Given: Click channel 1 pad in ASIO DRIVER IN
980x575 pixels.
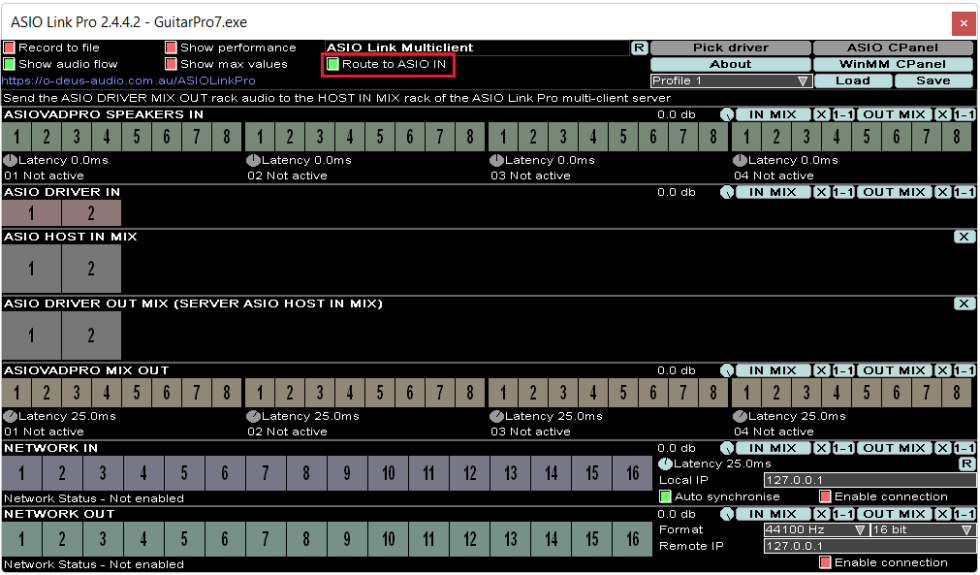Looking at the screenshot, I should [31, 212].
